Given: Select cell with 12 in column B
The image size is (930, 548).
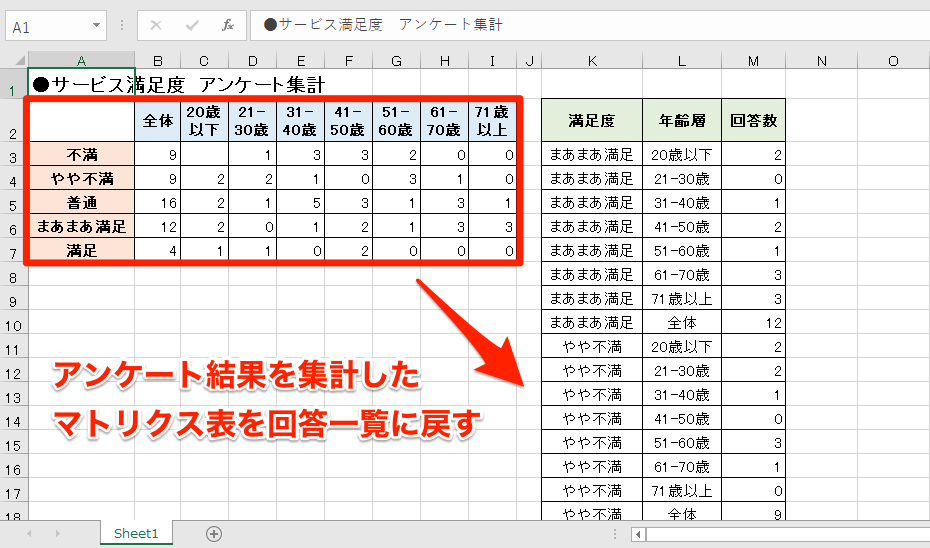Looking at the screenshot, I should (x=158, y=227).
